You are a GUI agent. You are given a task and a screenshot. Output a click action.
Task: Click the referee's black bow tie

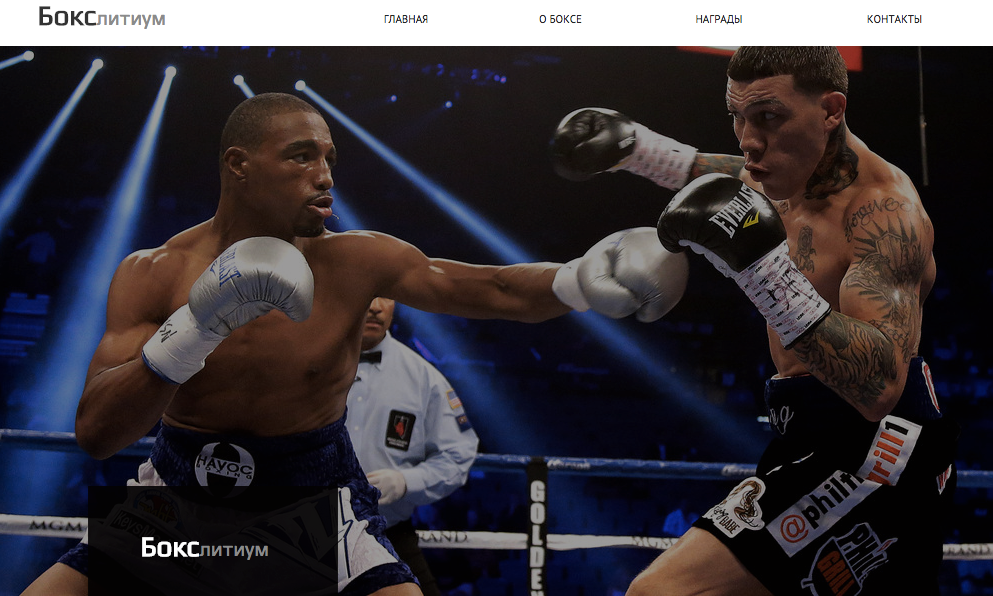[x=370, y=357]
